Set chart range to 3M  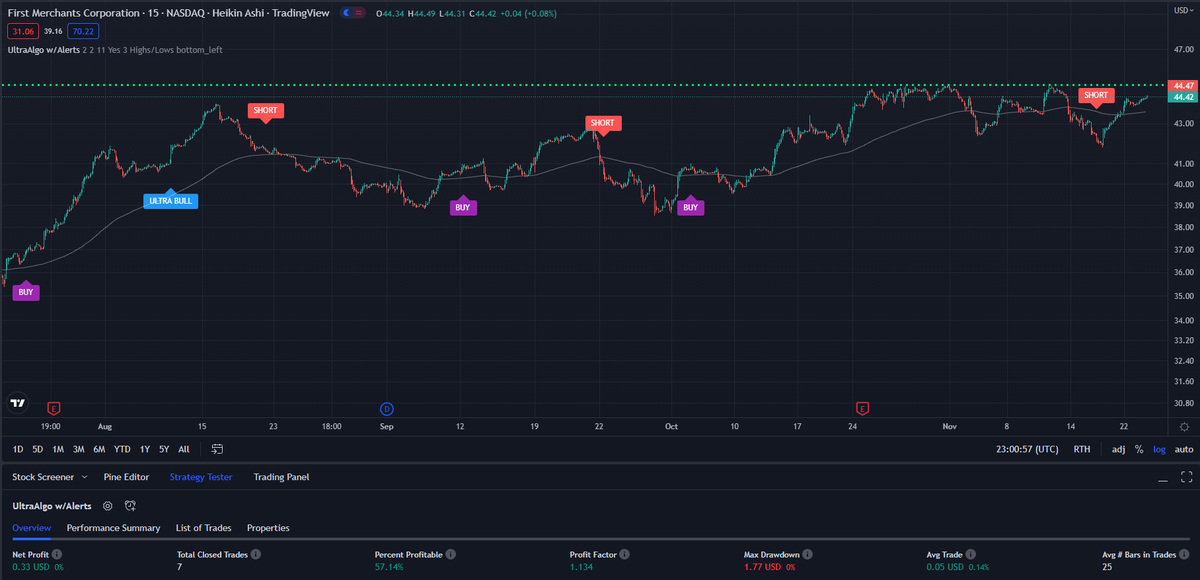pyautogui.click(x=79, y=449)
